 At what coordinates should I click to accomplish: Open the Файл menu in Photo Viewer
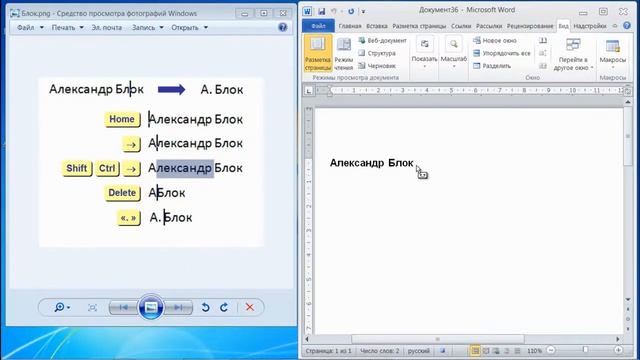tap(30, 27)
